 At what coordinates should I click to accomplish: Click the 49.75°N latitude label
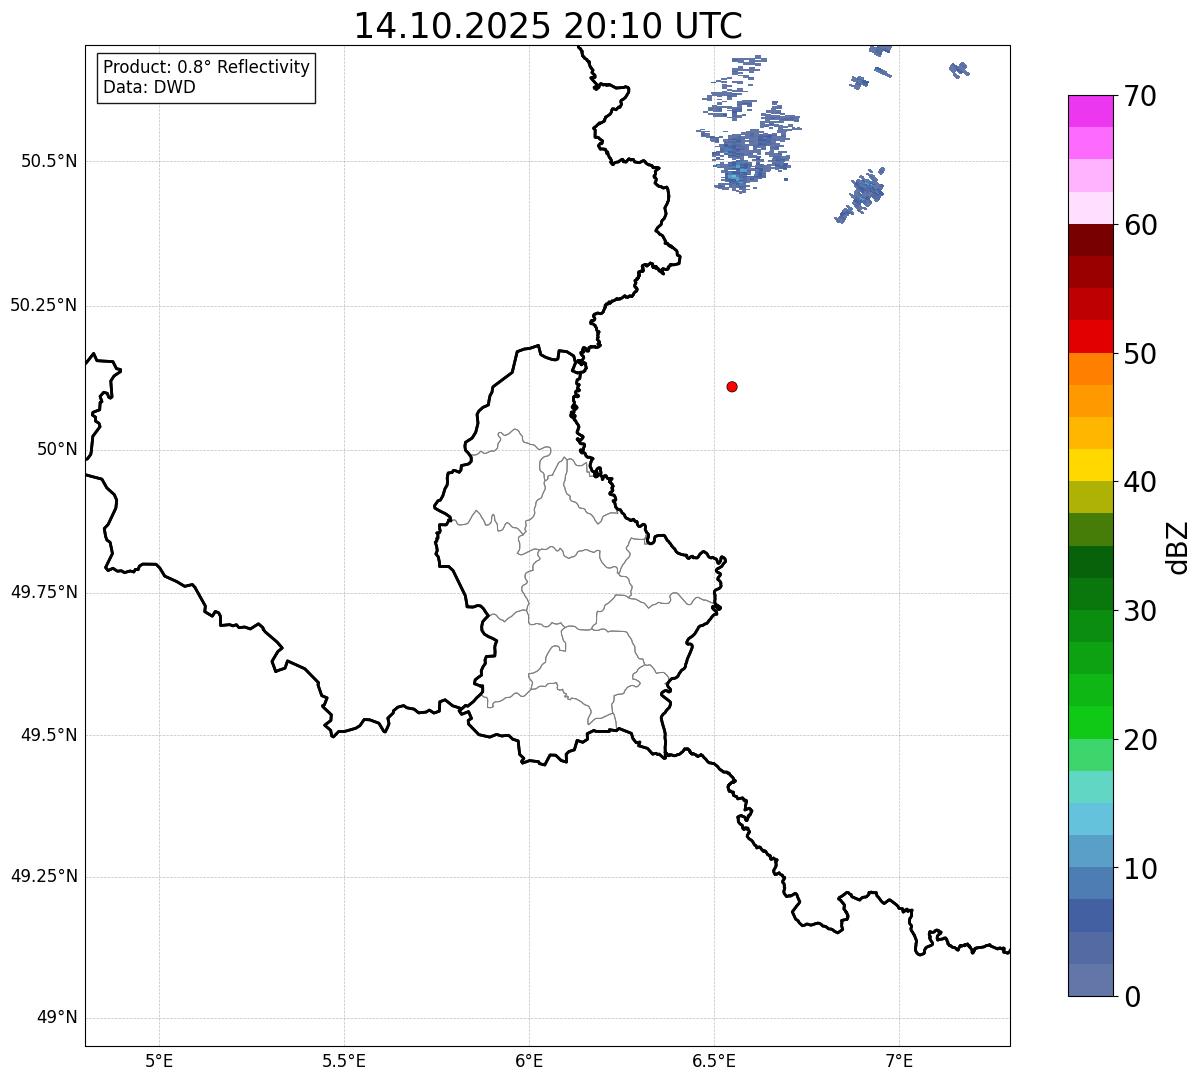click(43, 592)
